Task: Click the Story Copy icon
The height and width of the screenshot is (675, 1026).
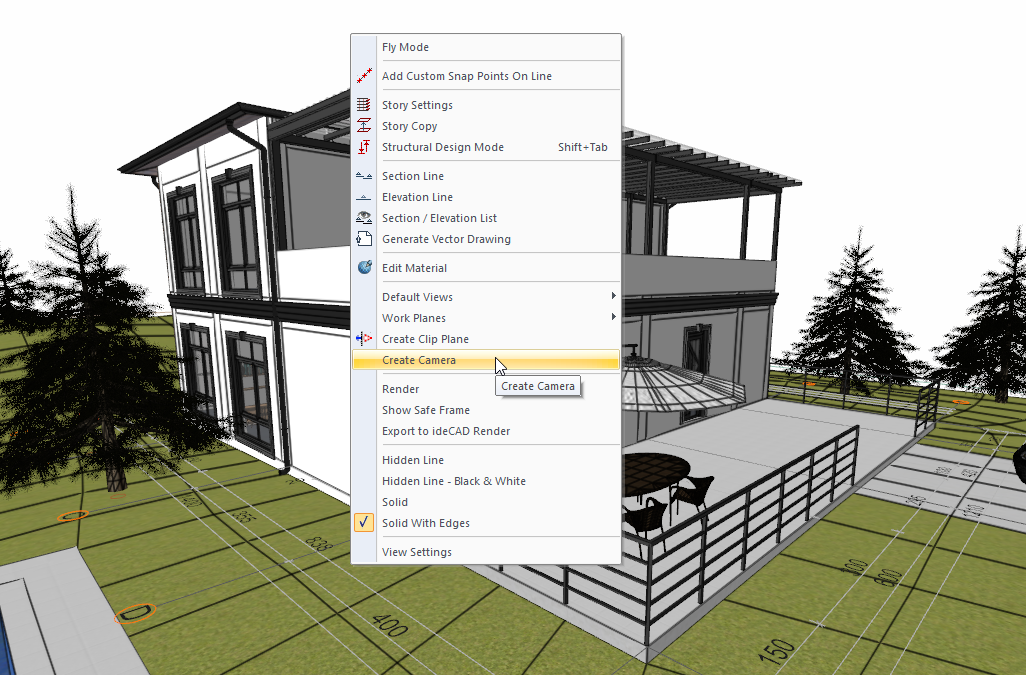Action: (364, 126)
